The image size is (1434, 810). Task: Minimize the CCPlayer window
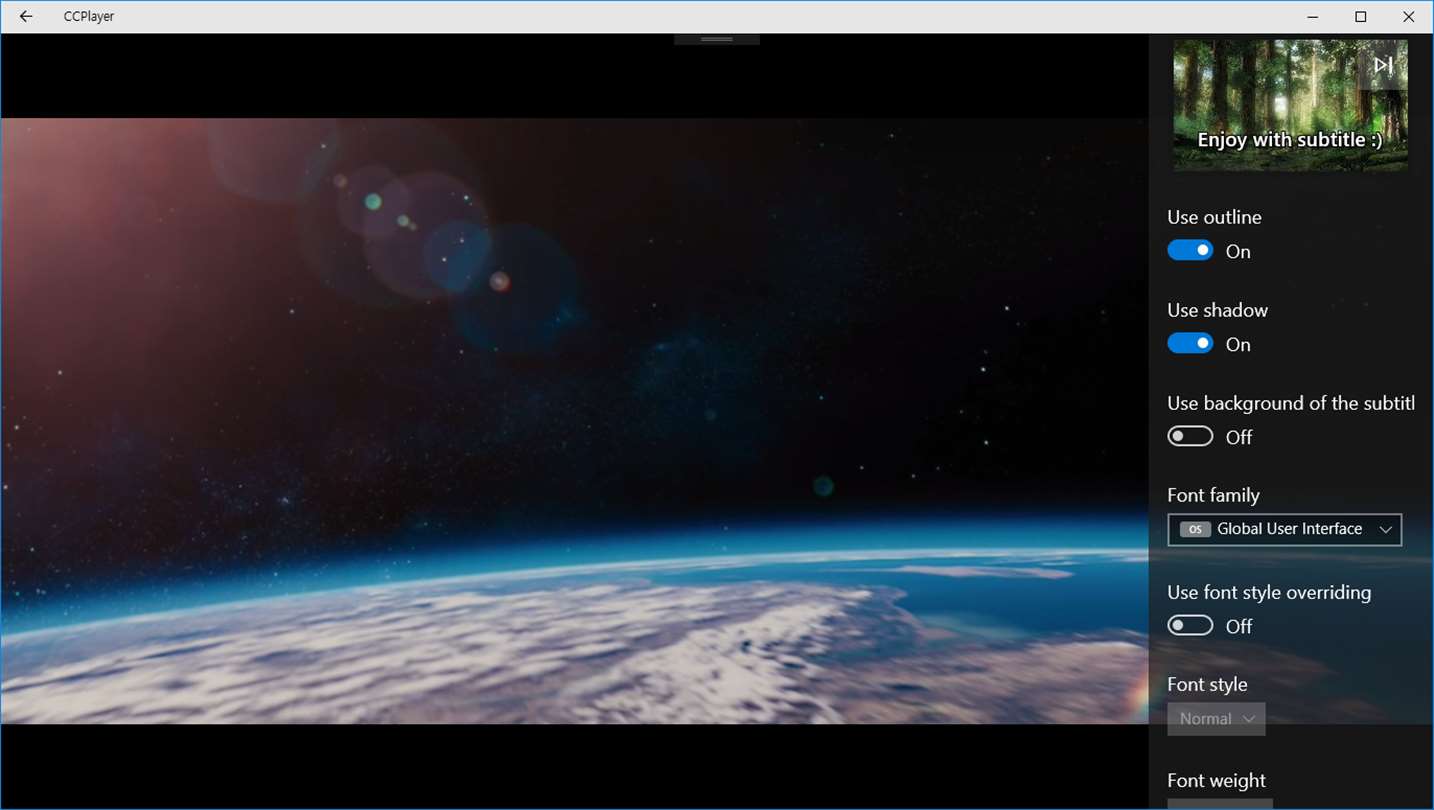(1313, 16)
